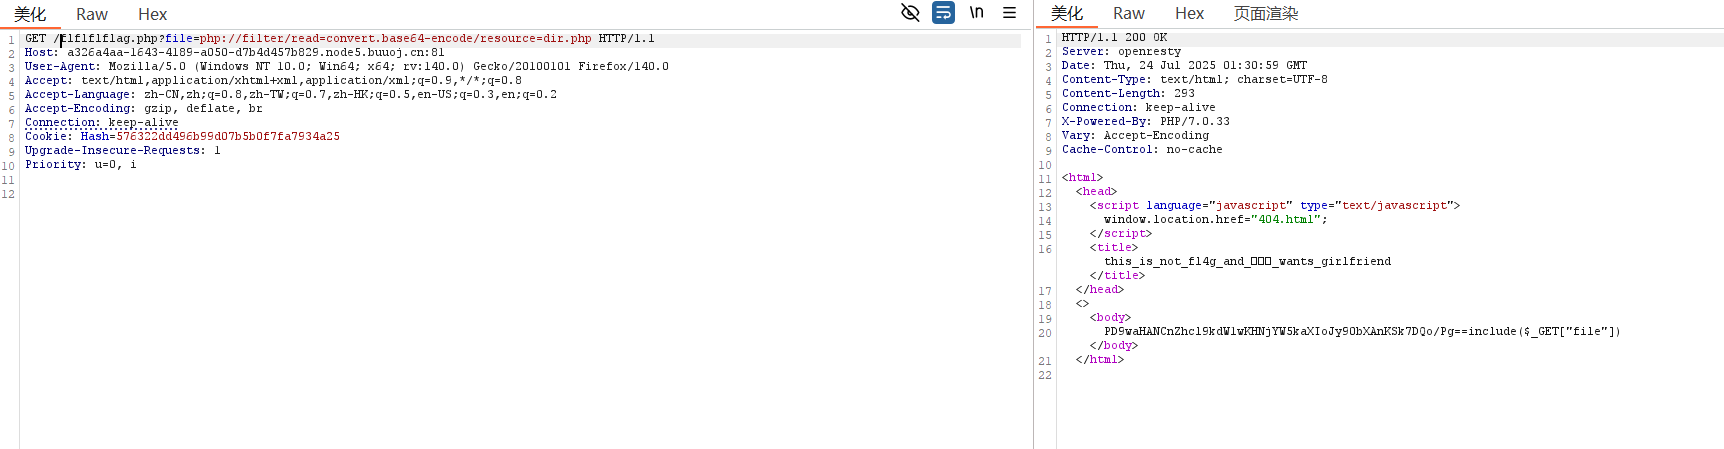Click the php://filter payload in request line
This screenshot has width=1724, height=449.
[x=395, y=39]
